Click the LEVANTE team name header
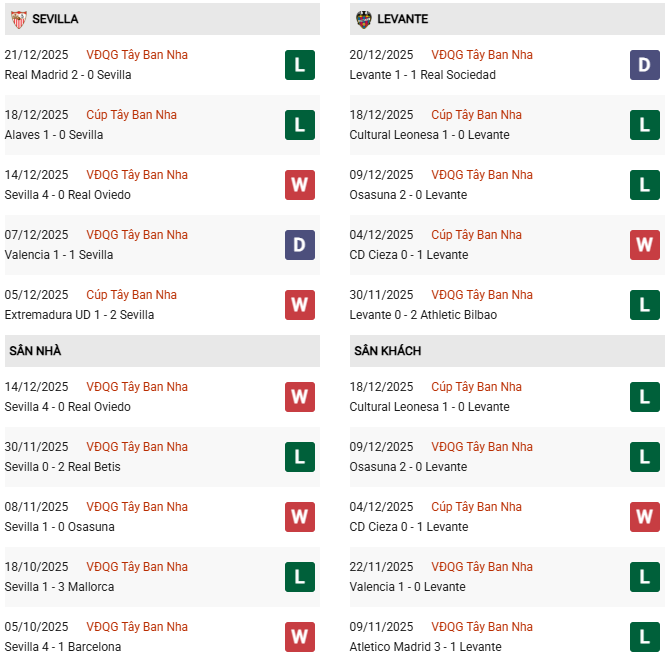The image size is (666, 661). point(403,19)
